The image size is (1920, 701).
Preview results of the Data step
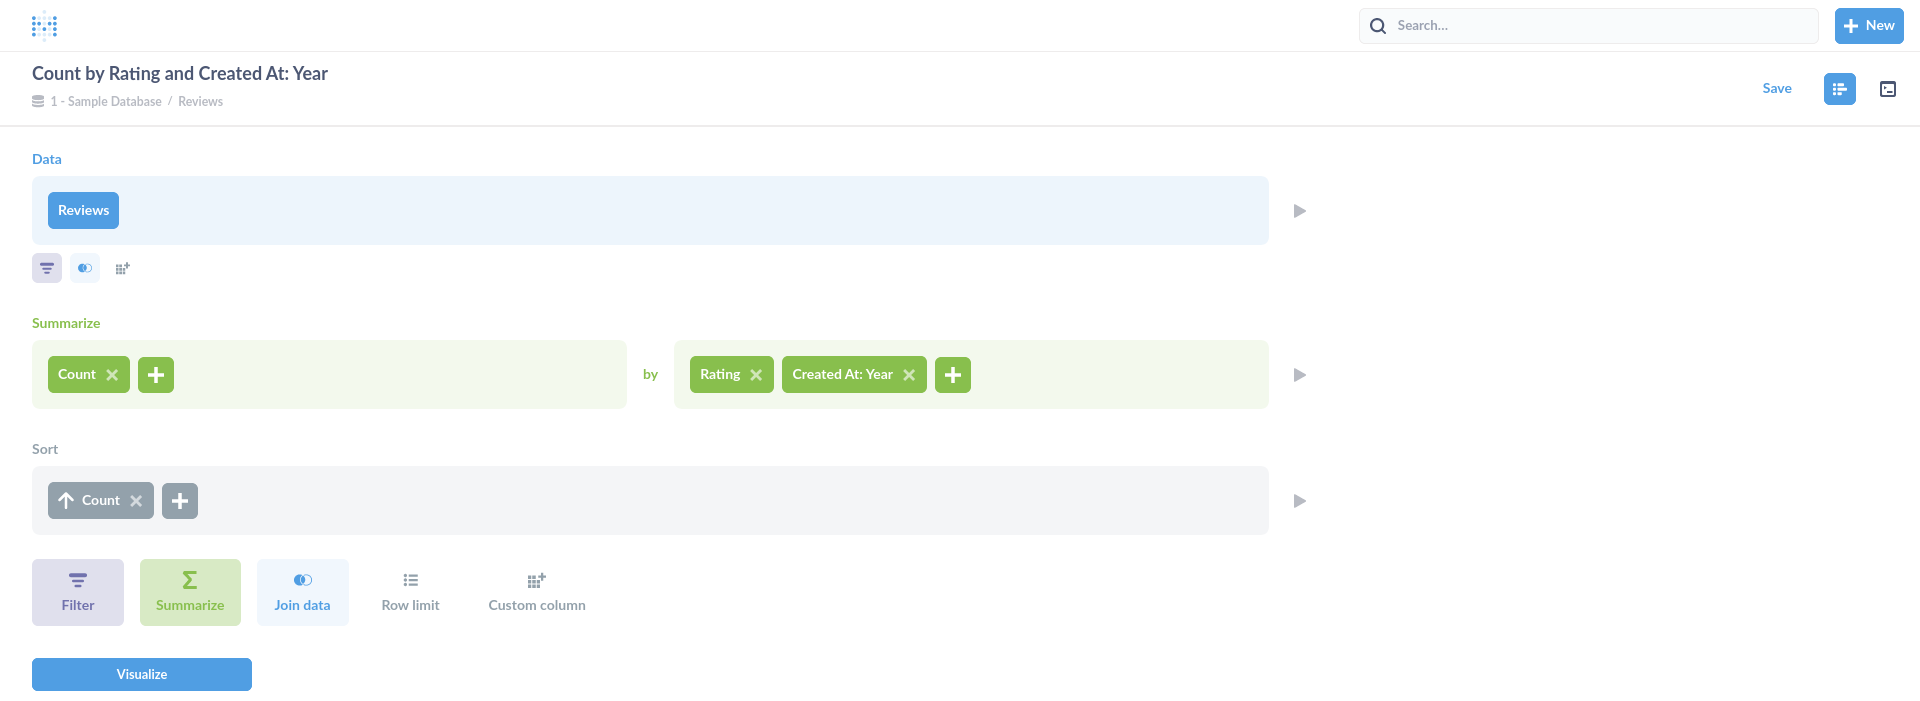pos(1299,210)
